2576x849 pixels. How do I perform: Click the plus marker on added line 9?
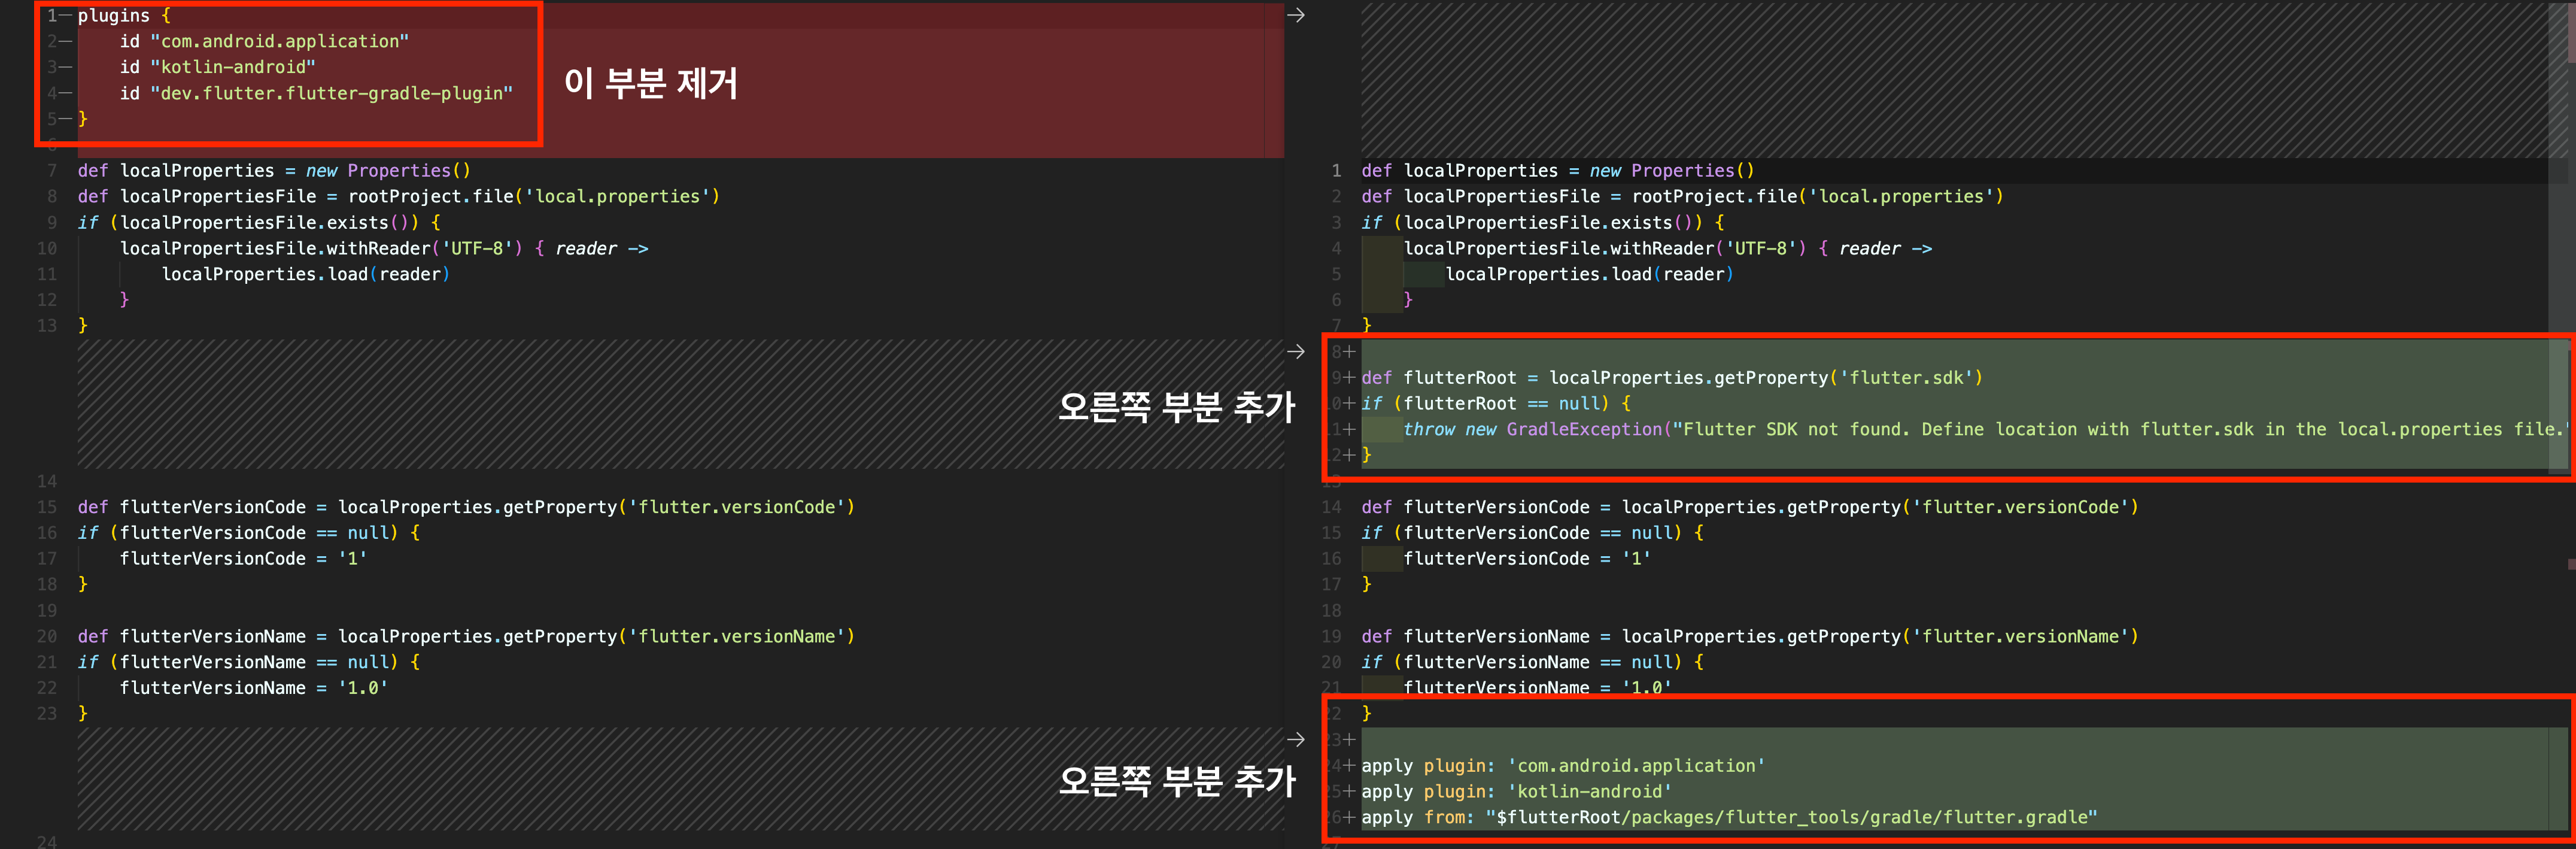(x=1349, y=378)
